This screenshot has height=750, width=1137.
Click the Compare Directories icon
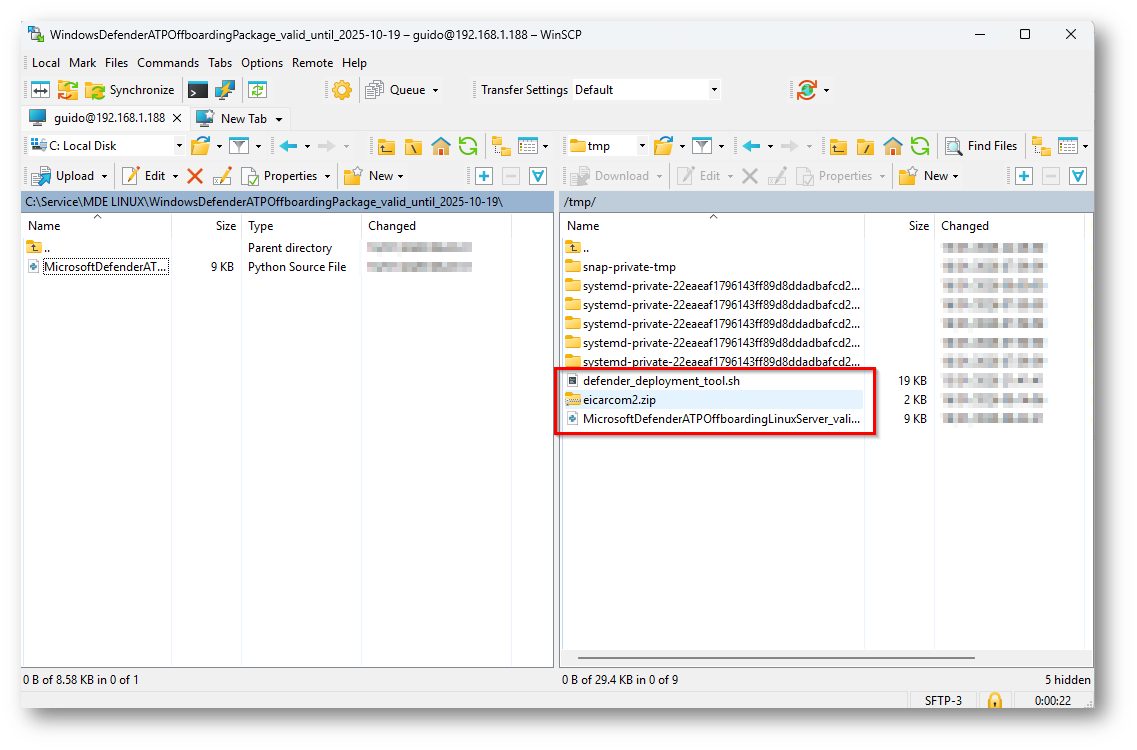click(x=41, y=90)
